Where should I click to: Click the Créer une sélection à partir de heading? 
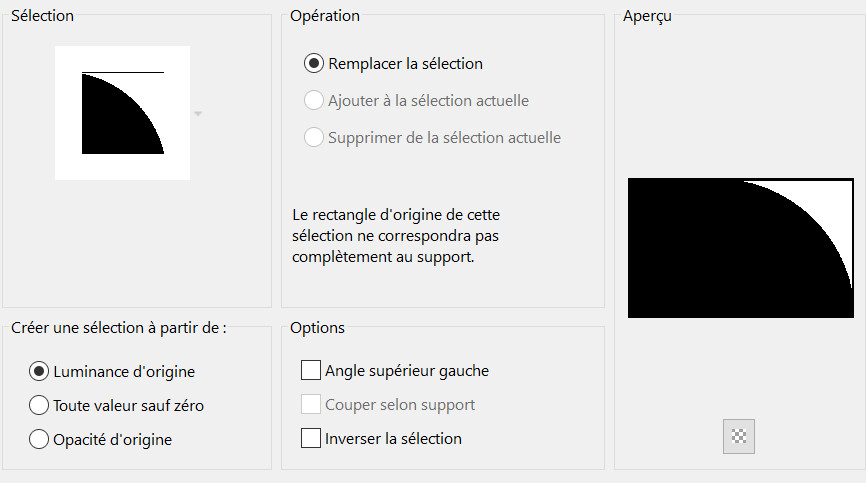pos(119,328)
